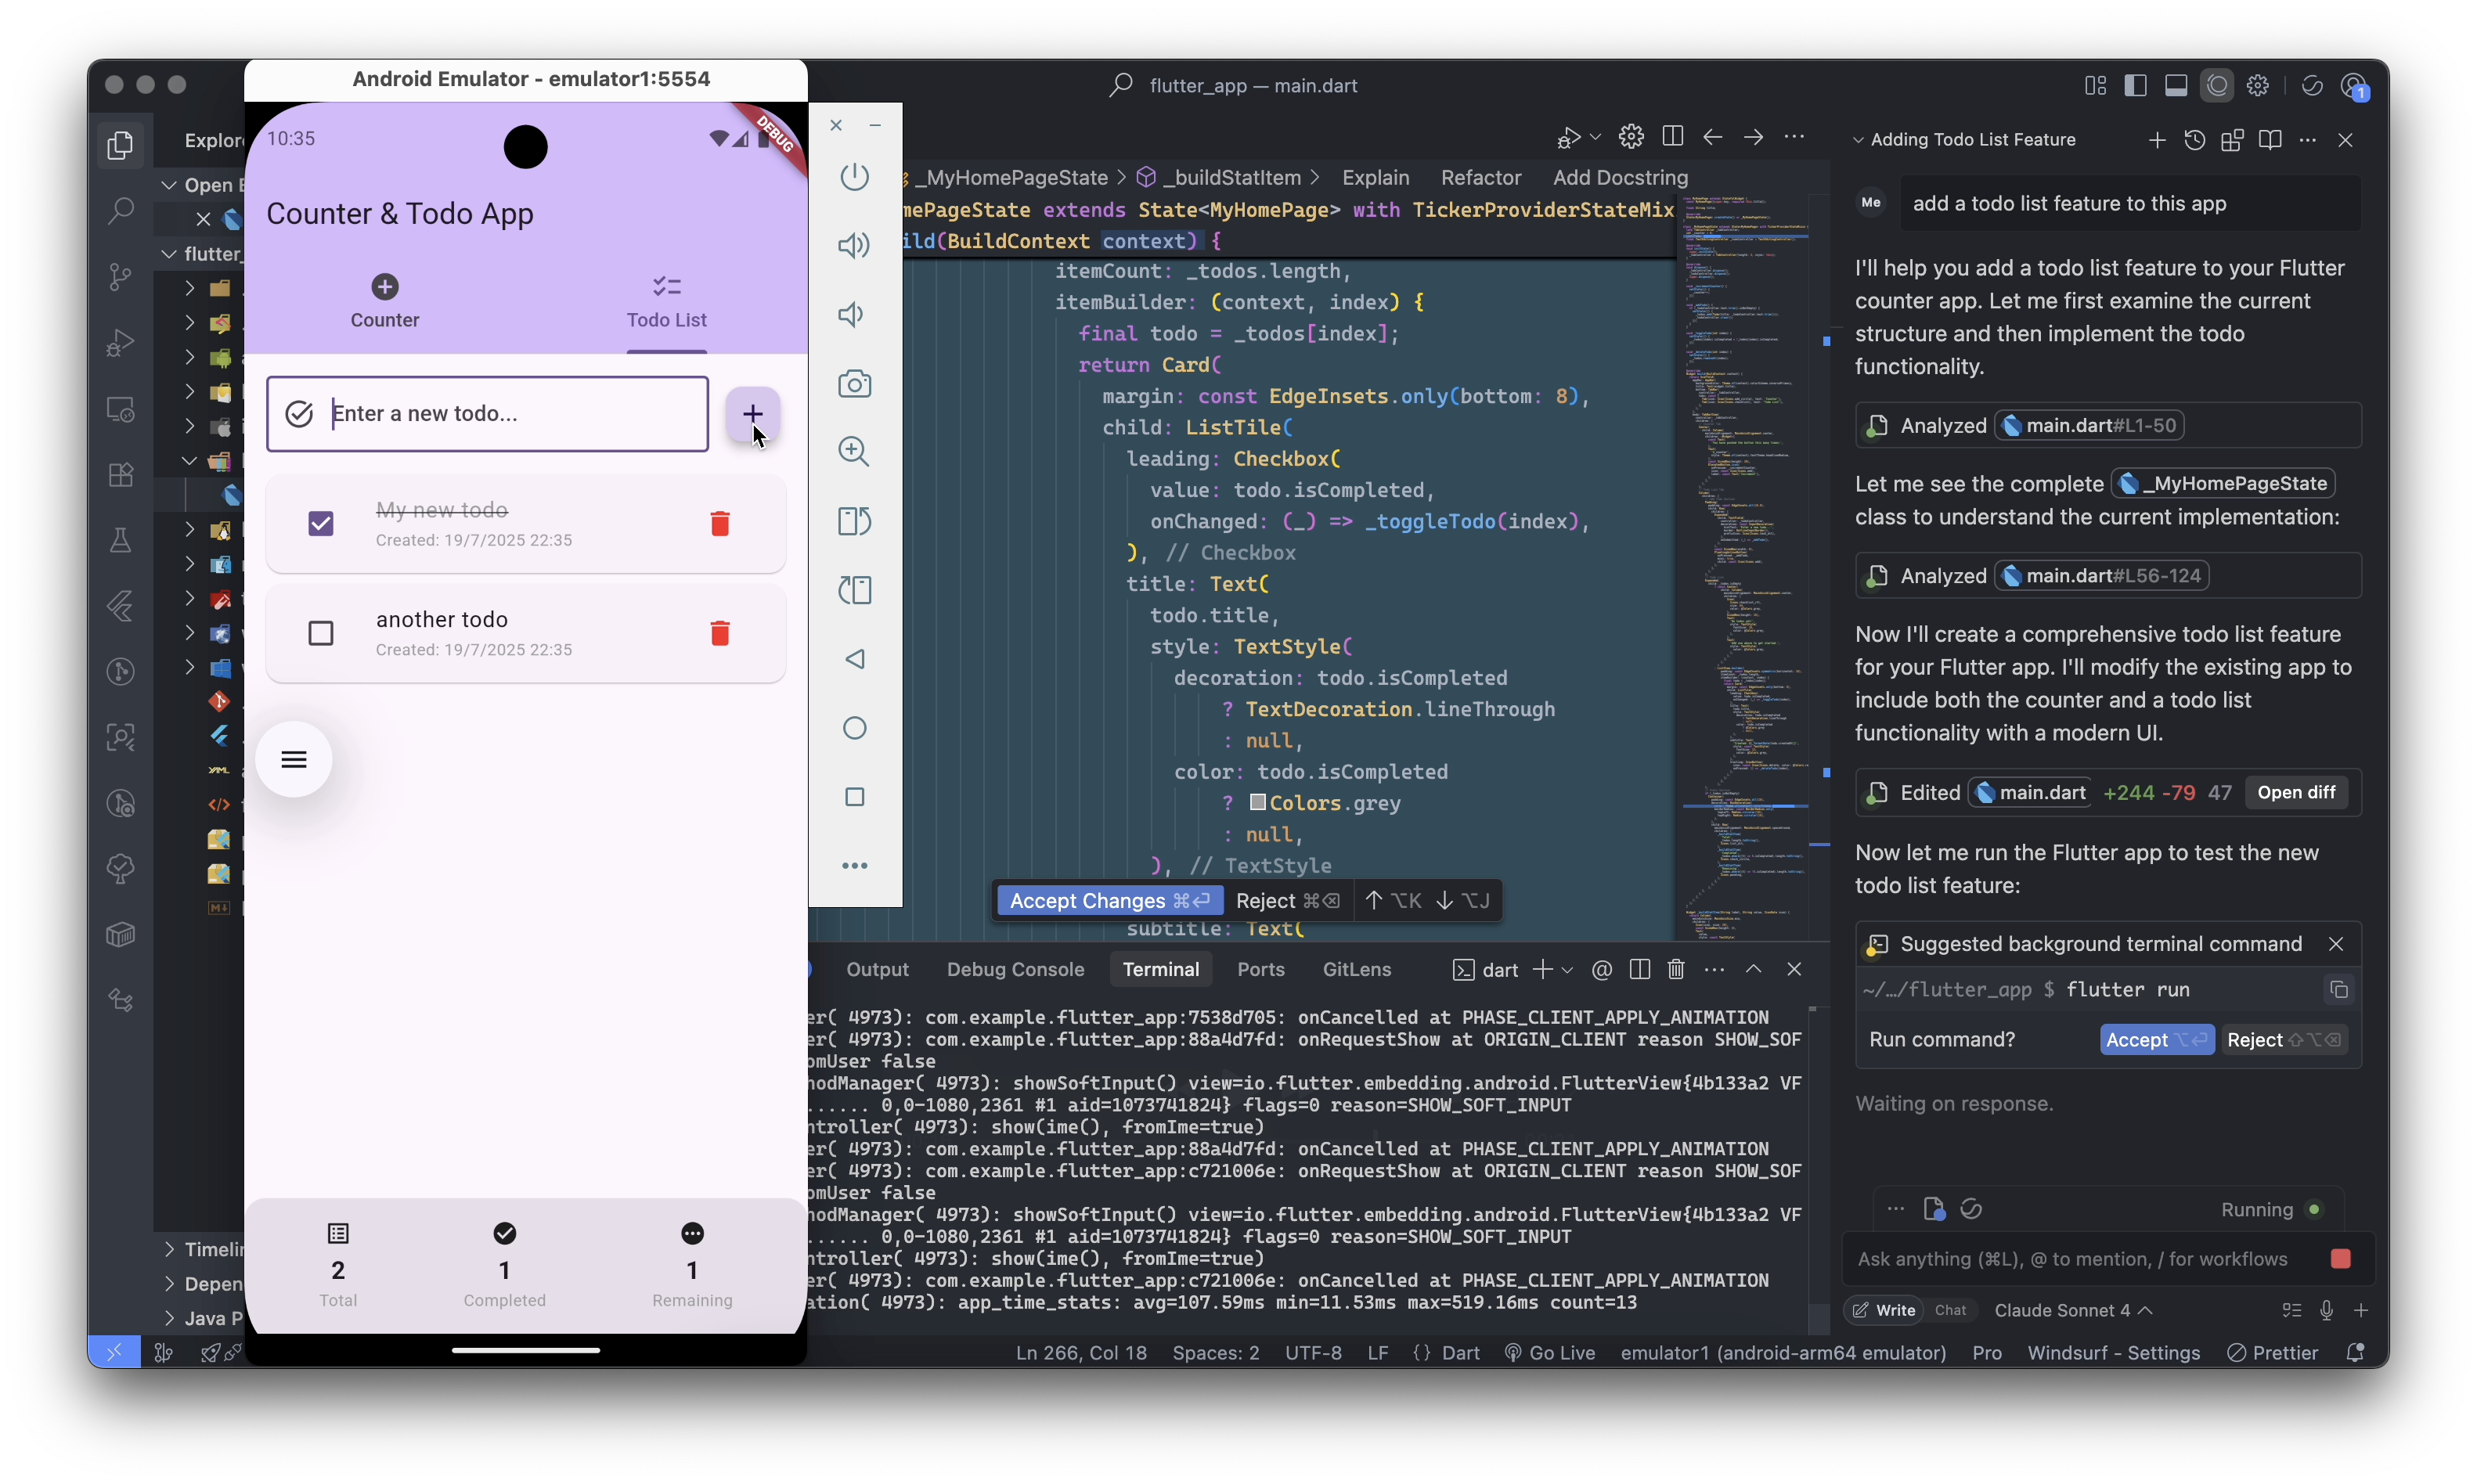Open the GitLens panel tab
This screenshot has width=2477, height=1484.
click(x=1356, y=969)
